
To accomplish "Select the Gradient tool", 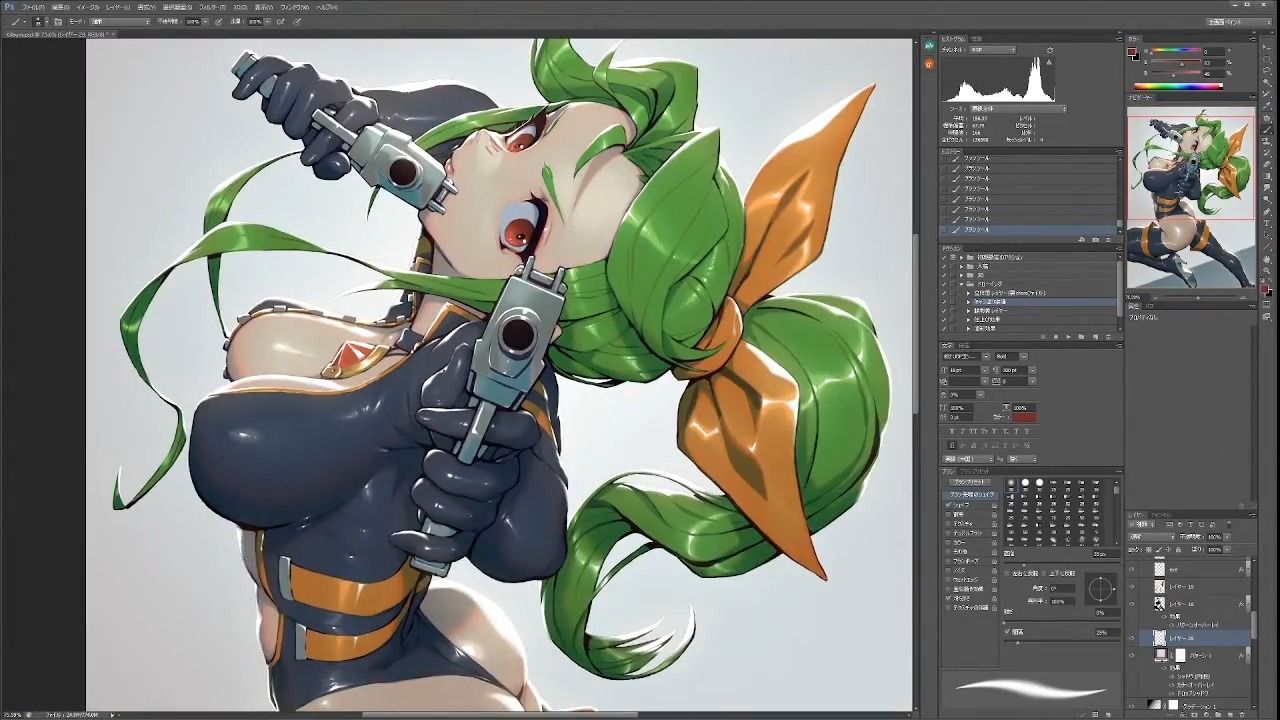I will click(x=1266, y=177).
